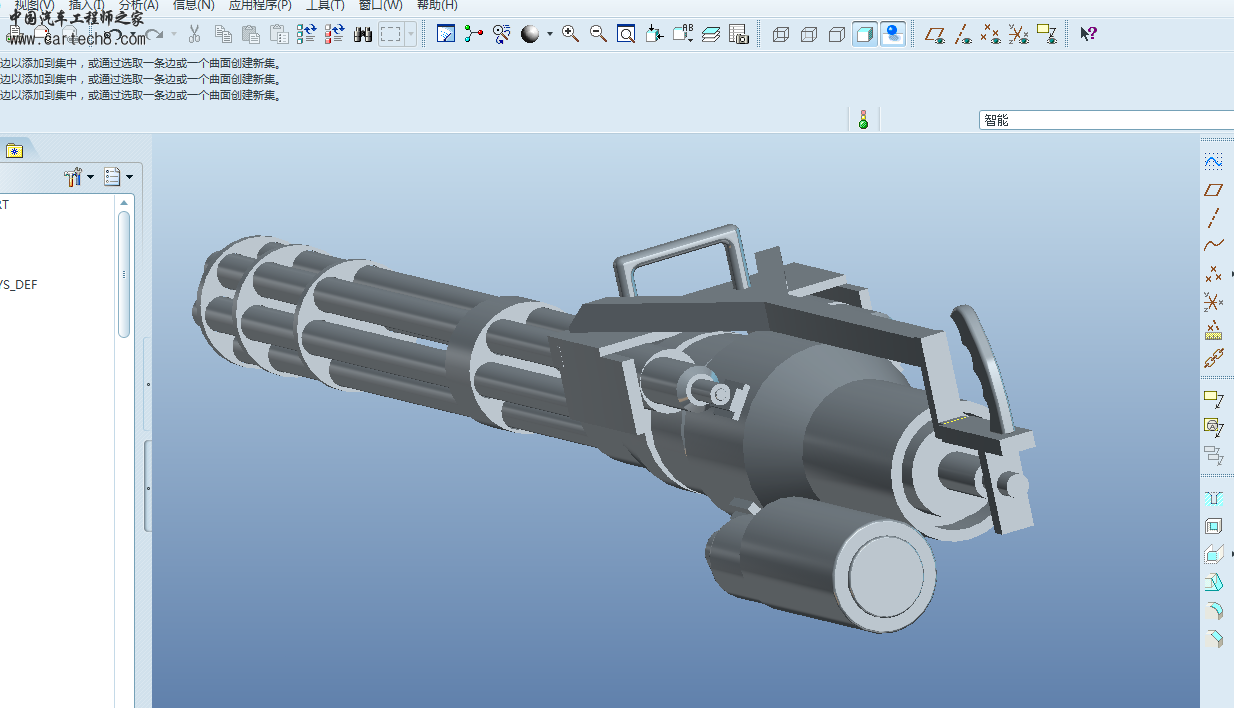Click the Cut scissors icon

pyautogui.click(x=194, y=35)
